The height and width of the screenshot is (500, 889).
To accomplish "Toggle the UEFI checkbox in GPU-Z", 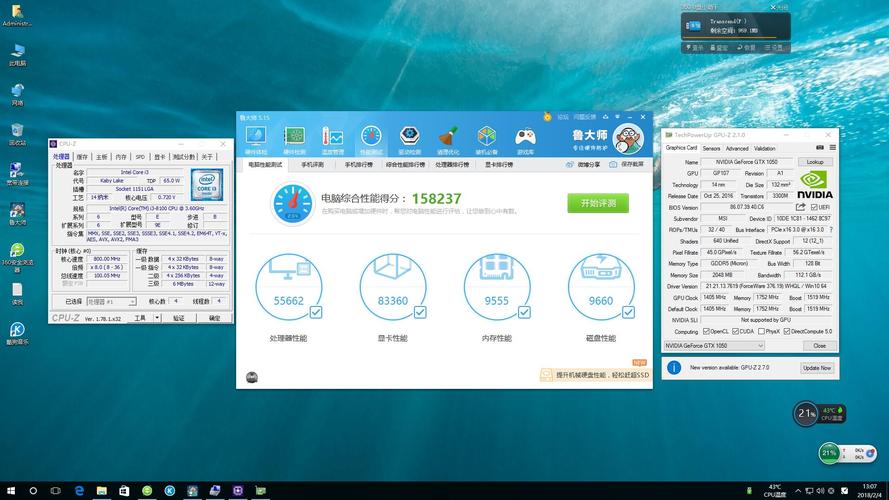I will (814, 207).
